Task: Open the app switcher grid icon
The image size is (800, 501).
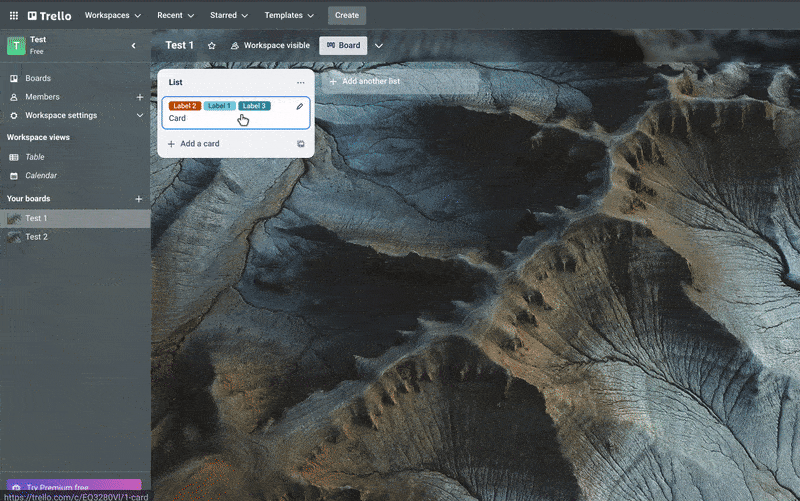Action: click(x=14, y=15)
